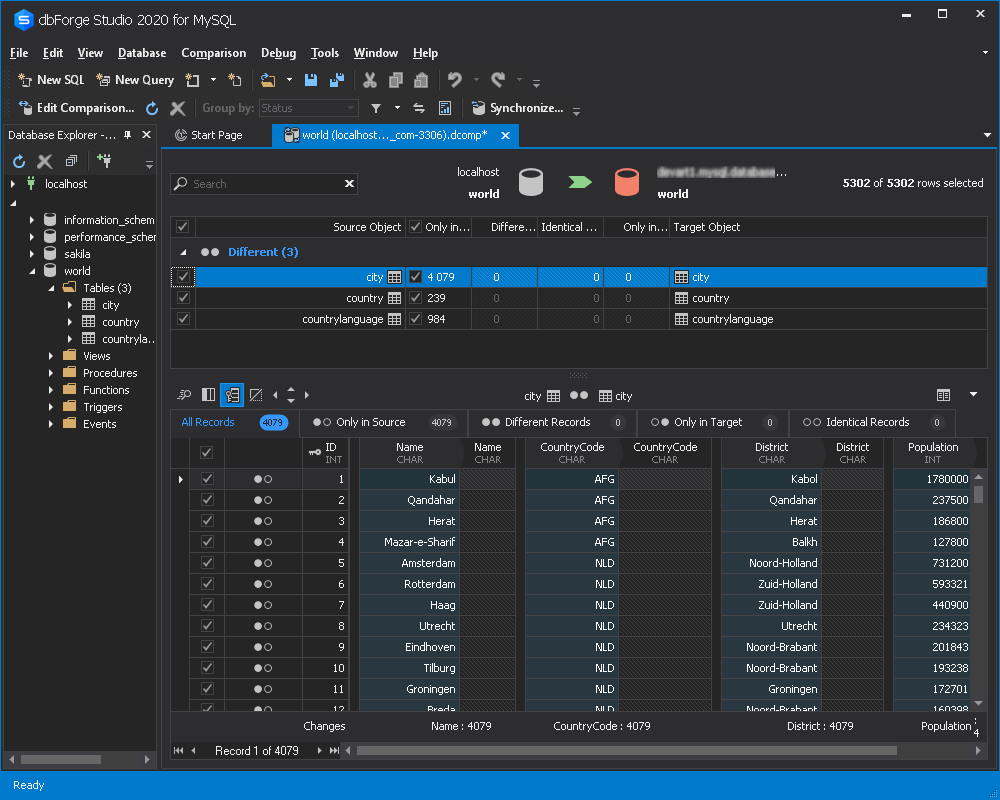The image size is (1000, 800).
Task: Click the new connection plug icon
Action: coord(104,161)
